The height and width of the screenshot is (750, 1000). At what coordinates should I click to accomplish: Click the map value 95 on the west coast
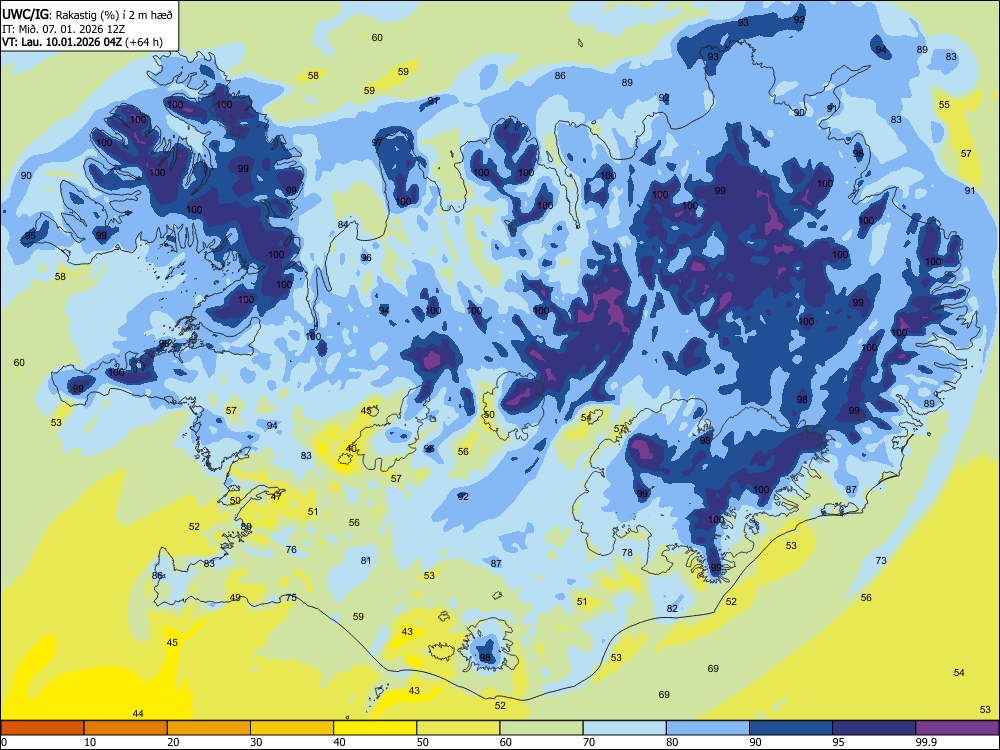30,236
